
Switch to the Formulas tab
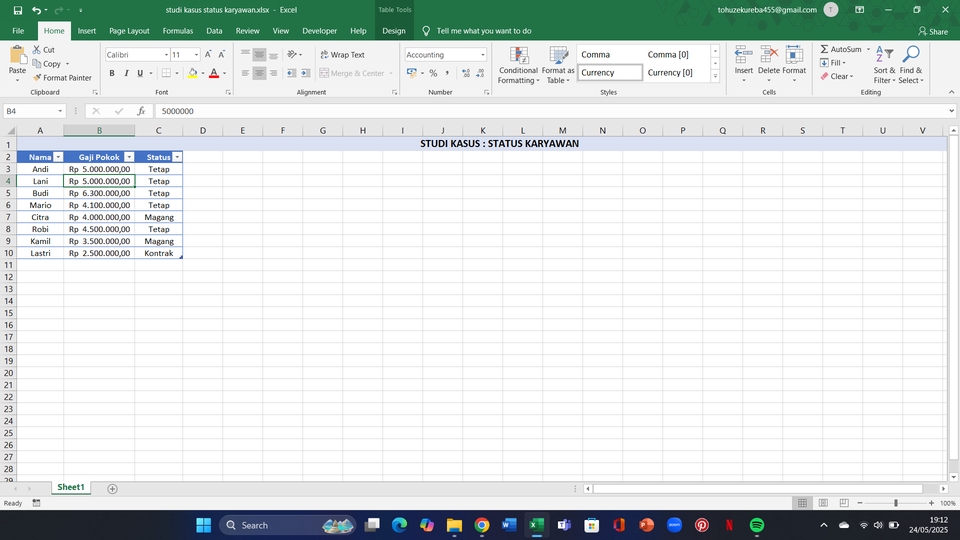(178, 31)
